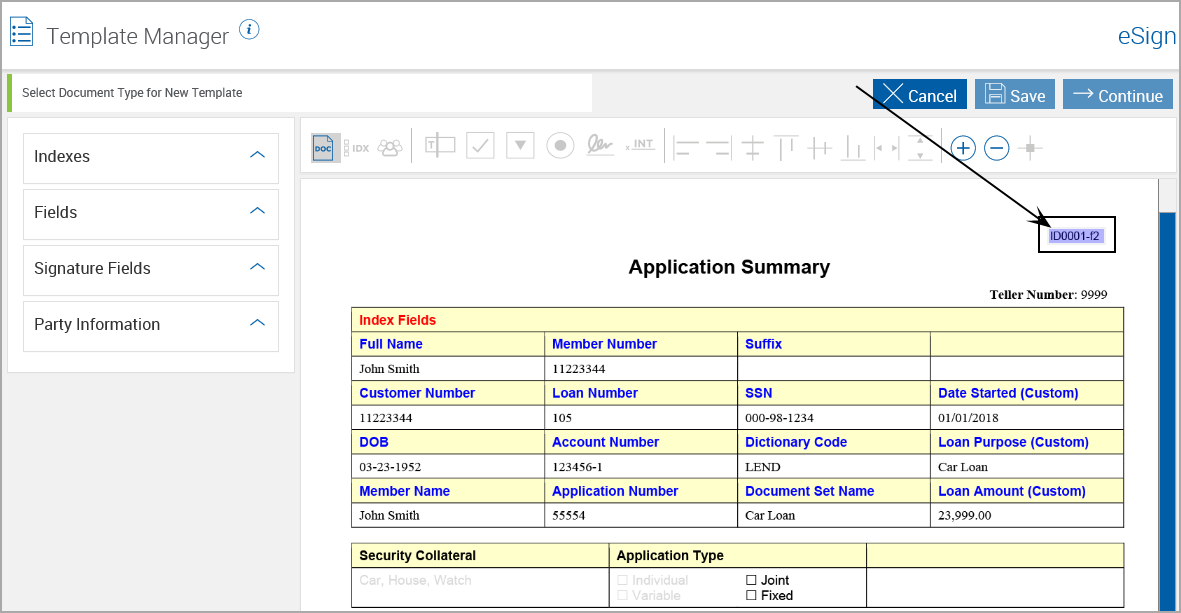1181x613 pixels.
Task: Click the Member Number column label
Action: (604, 344)
